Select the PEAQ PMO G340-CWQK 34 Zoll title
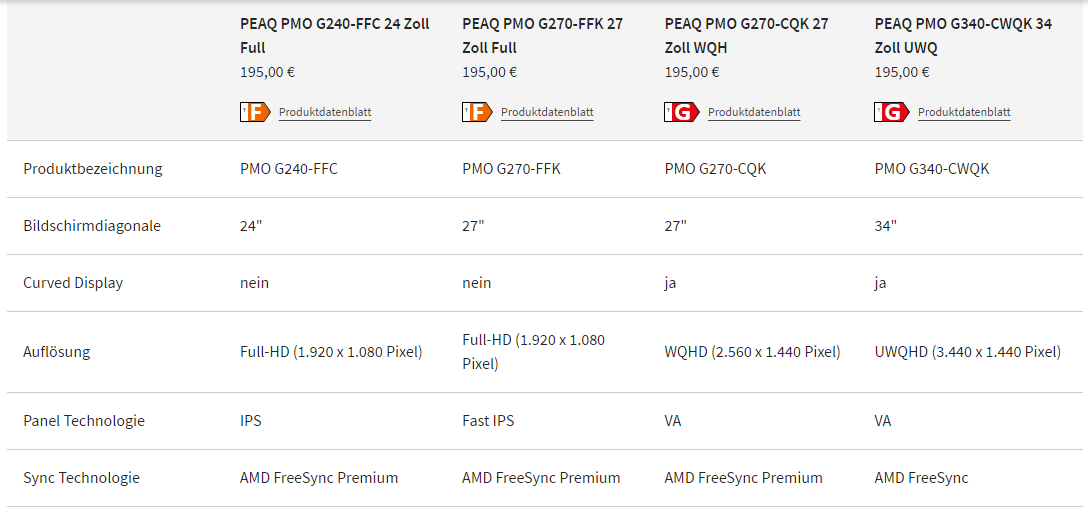 click(963, 36)
